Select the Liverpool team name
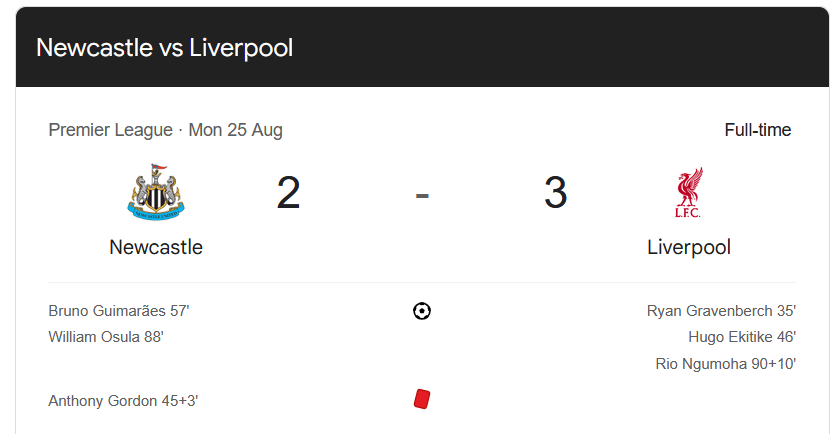The height and width of the screenshot is (434, 836). pos(689,247)
